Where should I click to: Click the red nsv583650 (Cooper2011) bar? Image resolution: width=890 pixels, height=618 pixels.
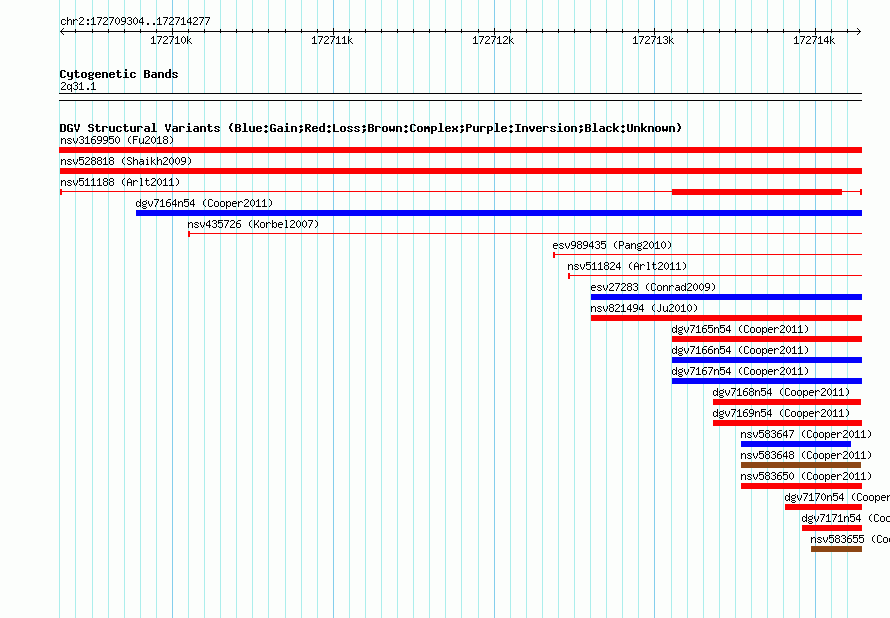pos(801,486)
